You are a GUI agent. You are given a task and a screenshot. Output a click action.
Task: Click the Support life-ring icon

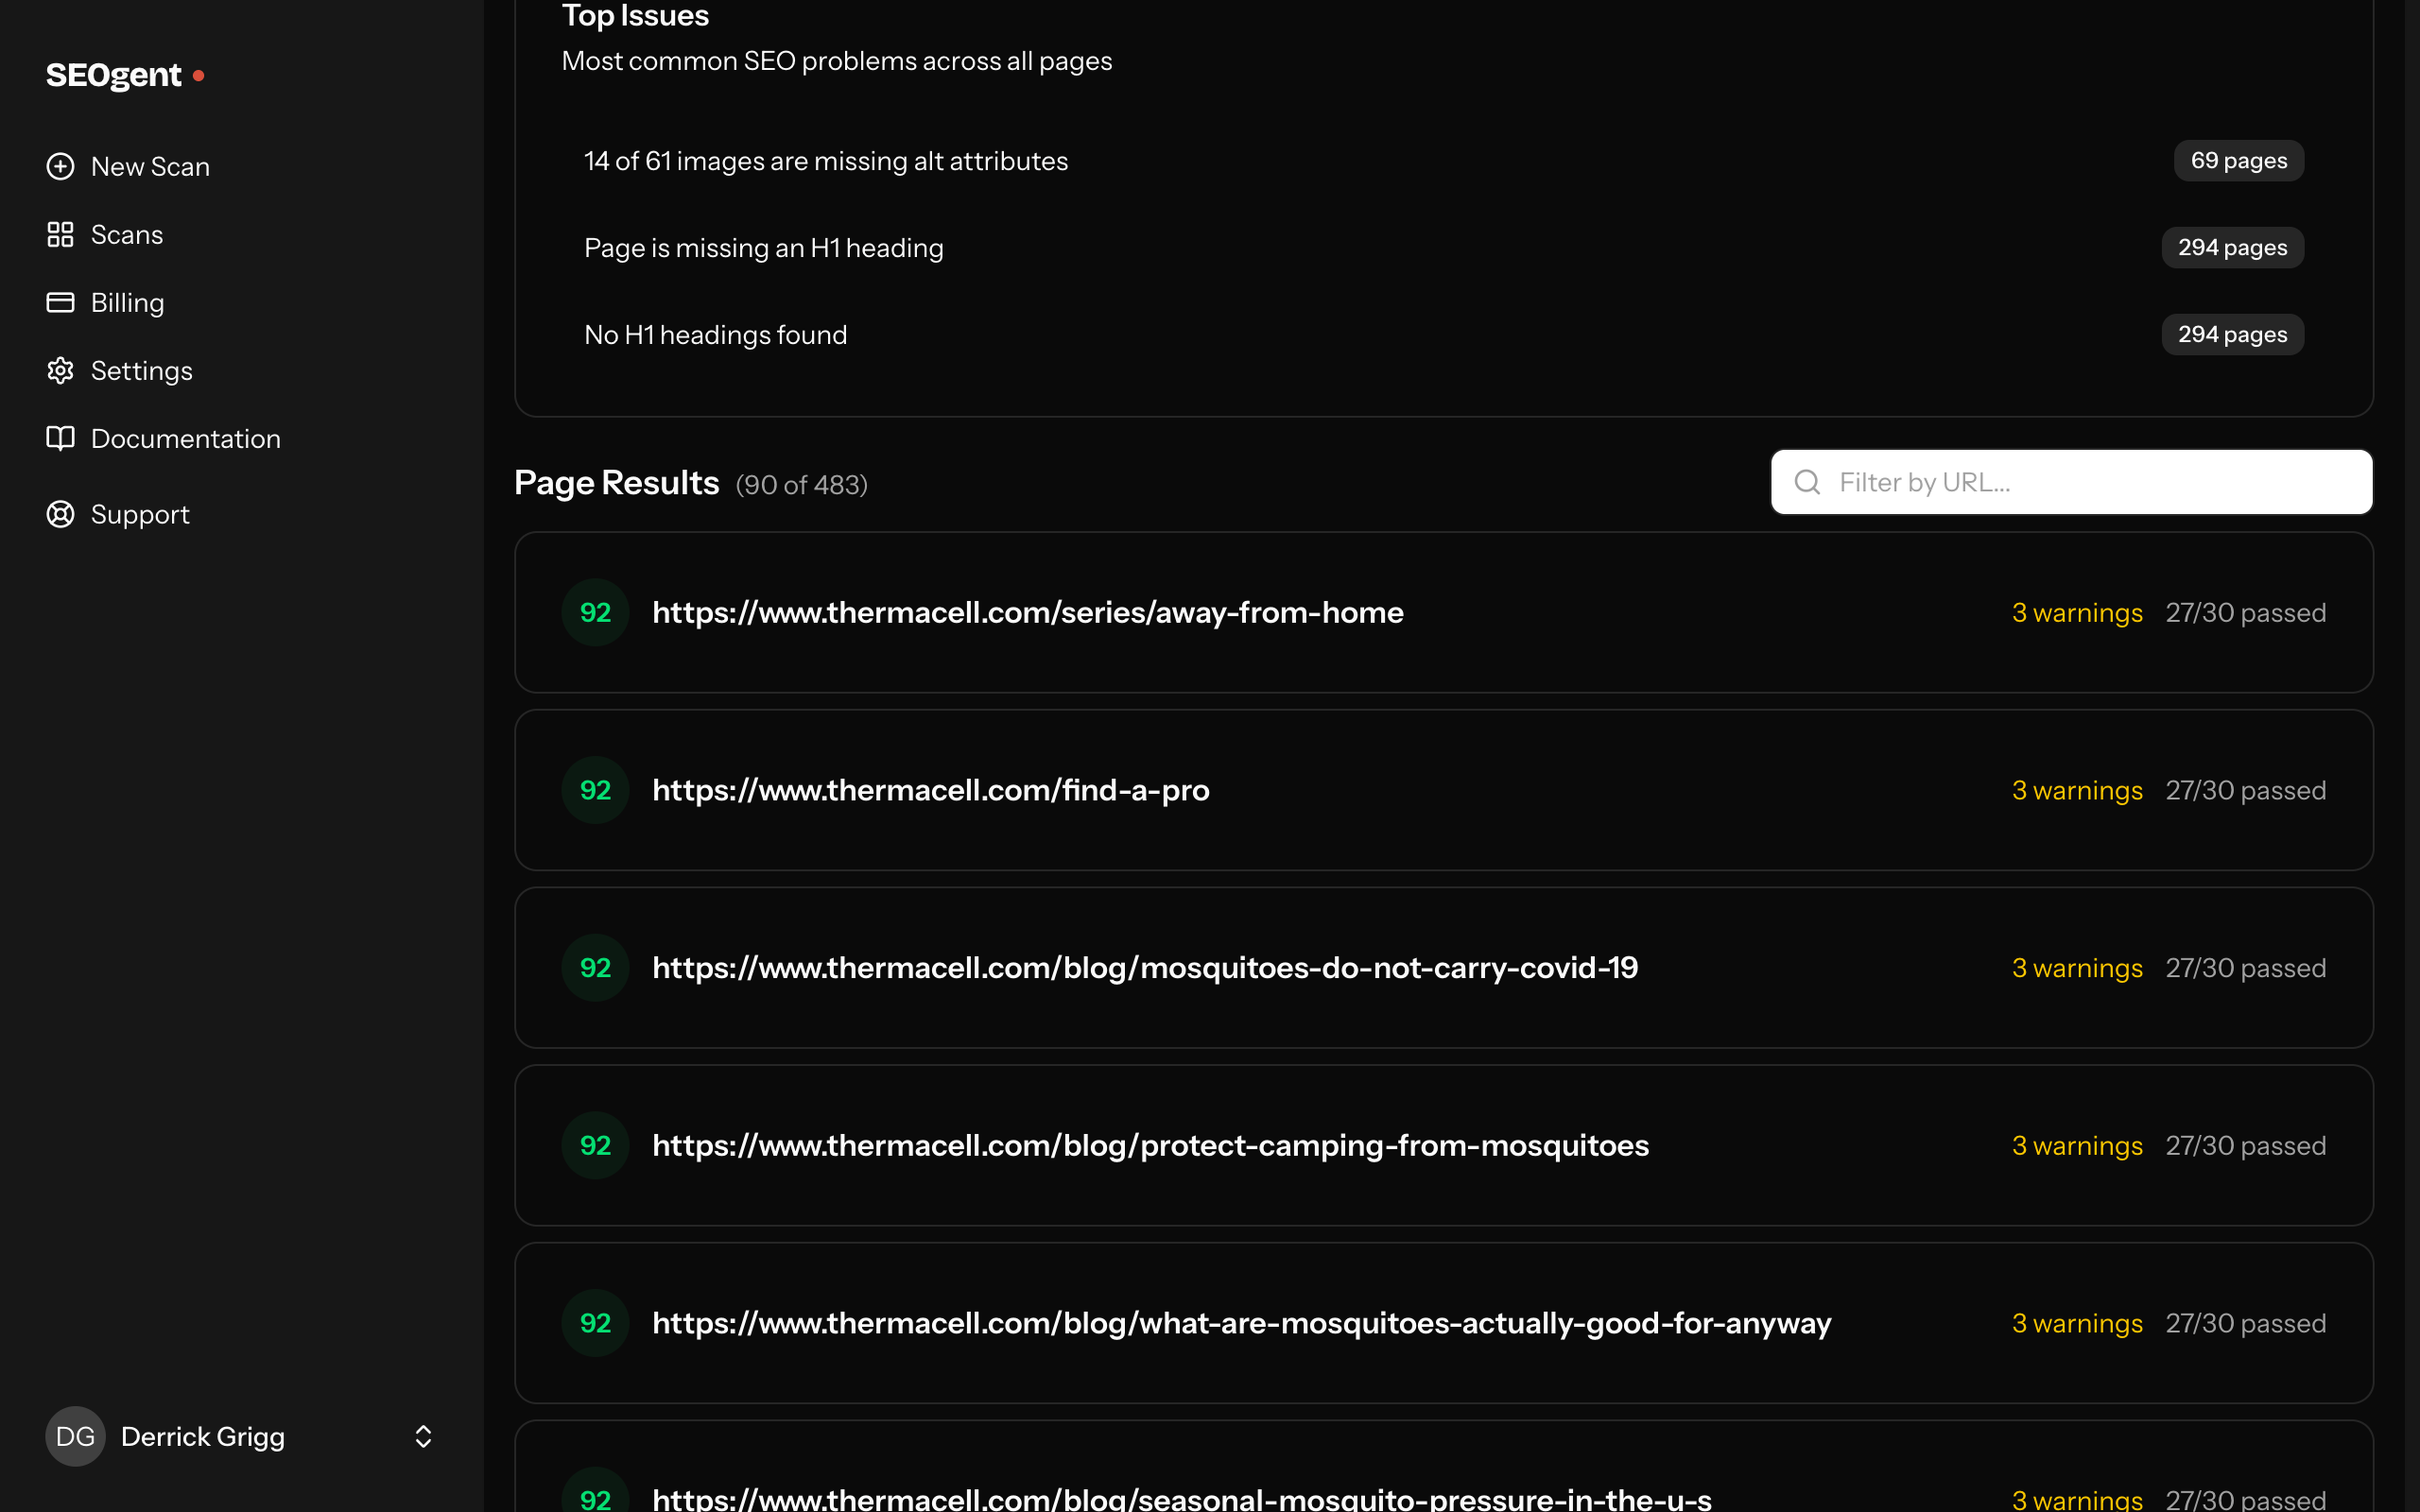coord(60,514)
